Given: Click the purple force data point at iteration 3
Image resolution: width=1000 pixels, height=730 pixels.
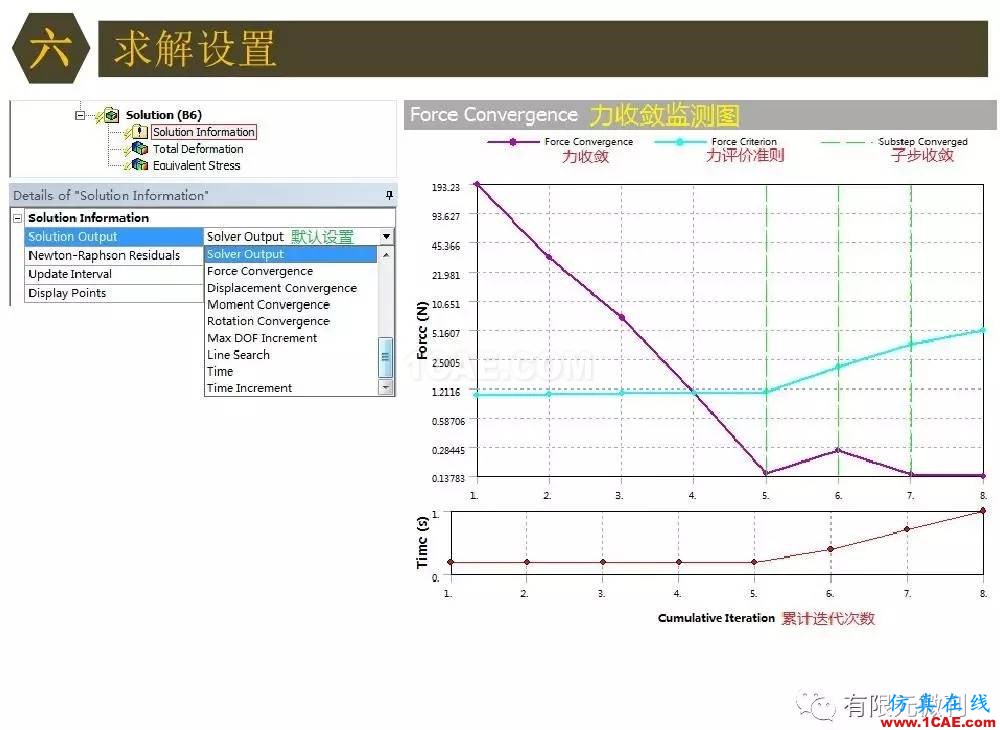Looking at the screenshot, I should coord(622,318).
